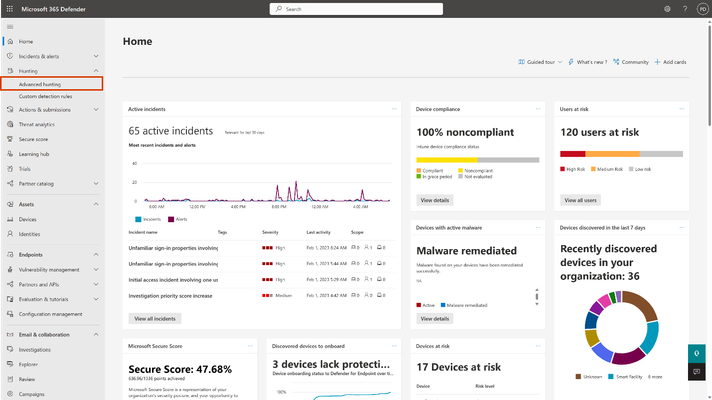Image resolution: width=712 pixels, height=400 pixels.
Task: Open the app launcher waffle icon
Action: 10,9
